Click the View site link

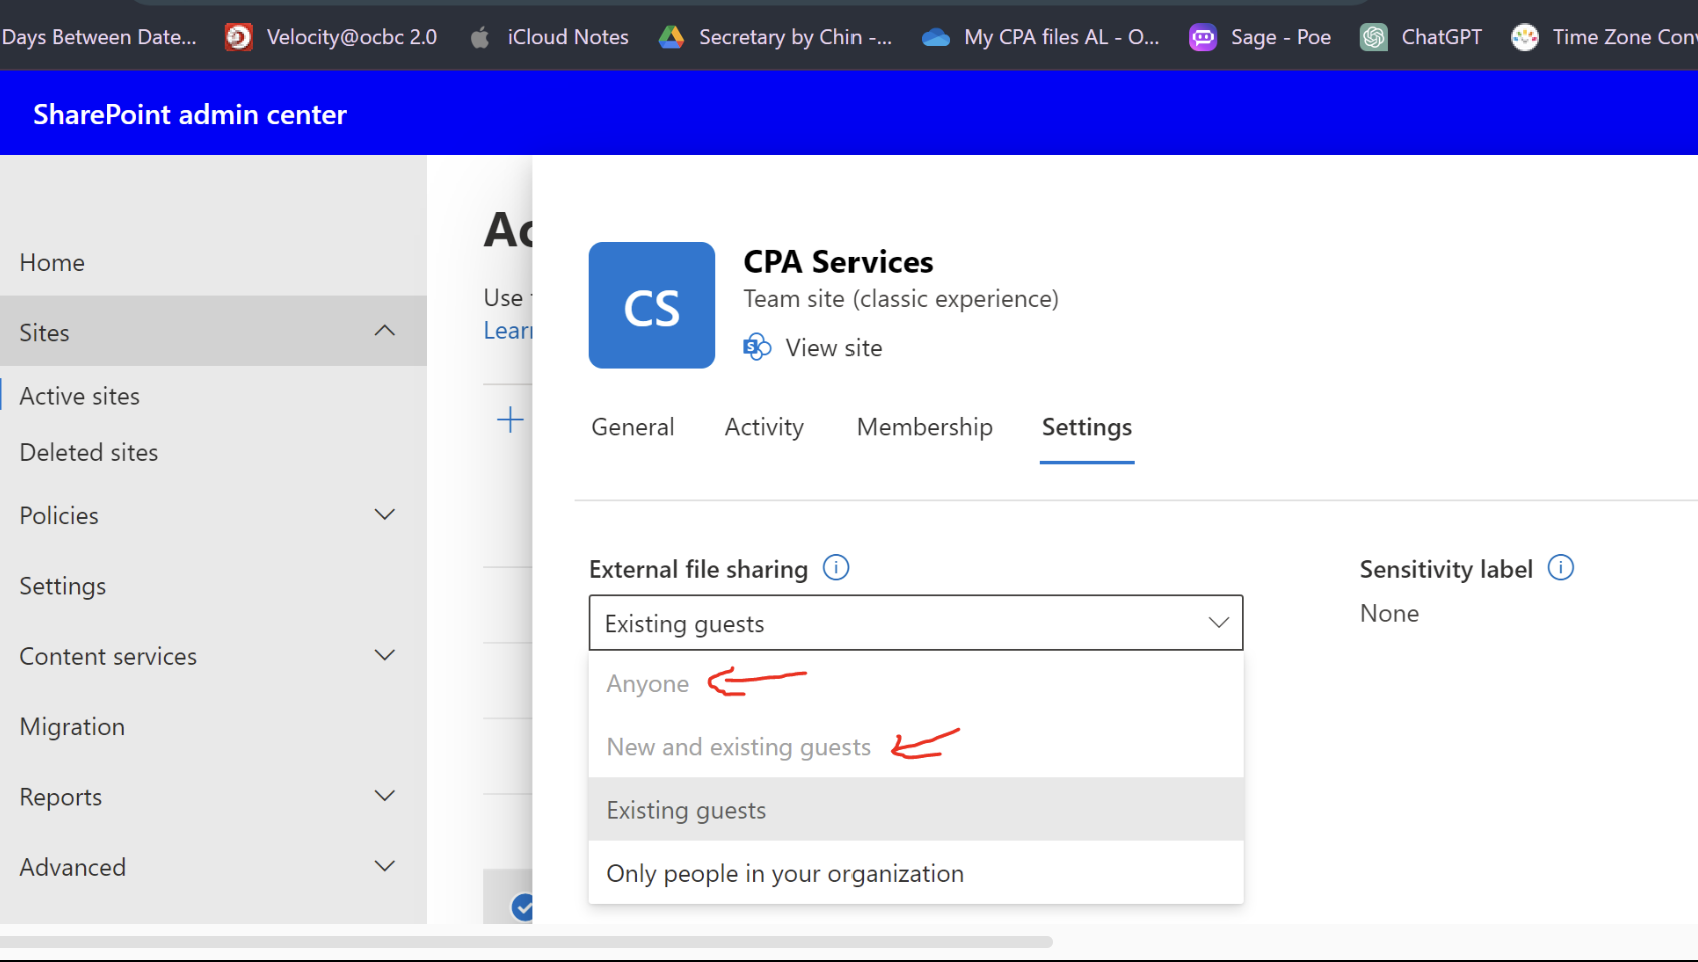point(833,347)
